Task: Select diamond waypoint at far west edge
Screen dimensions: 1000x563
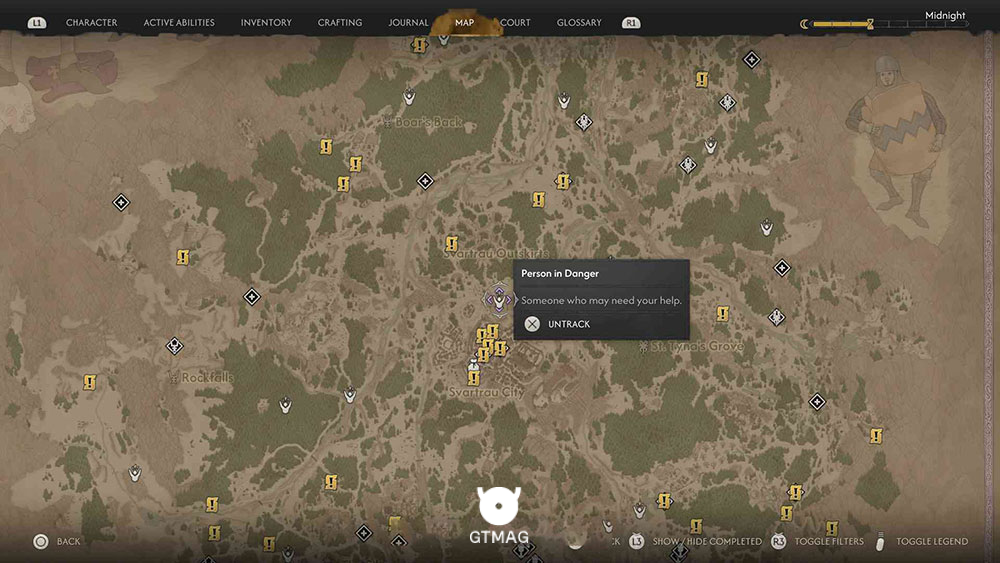Action: click(x=121, y=203)
